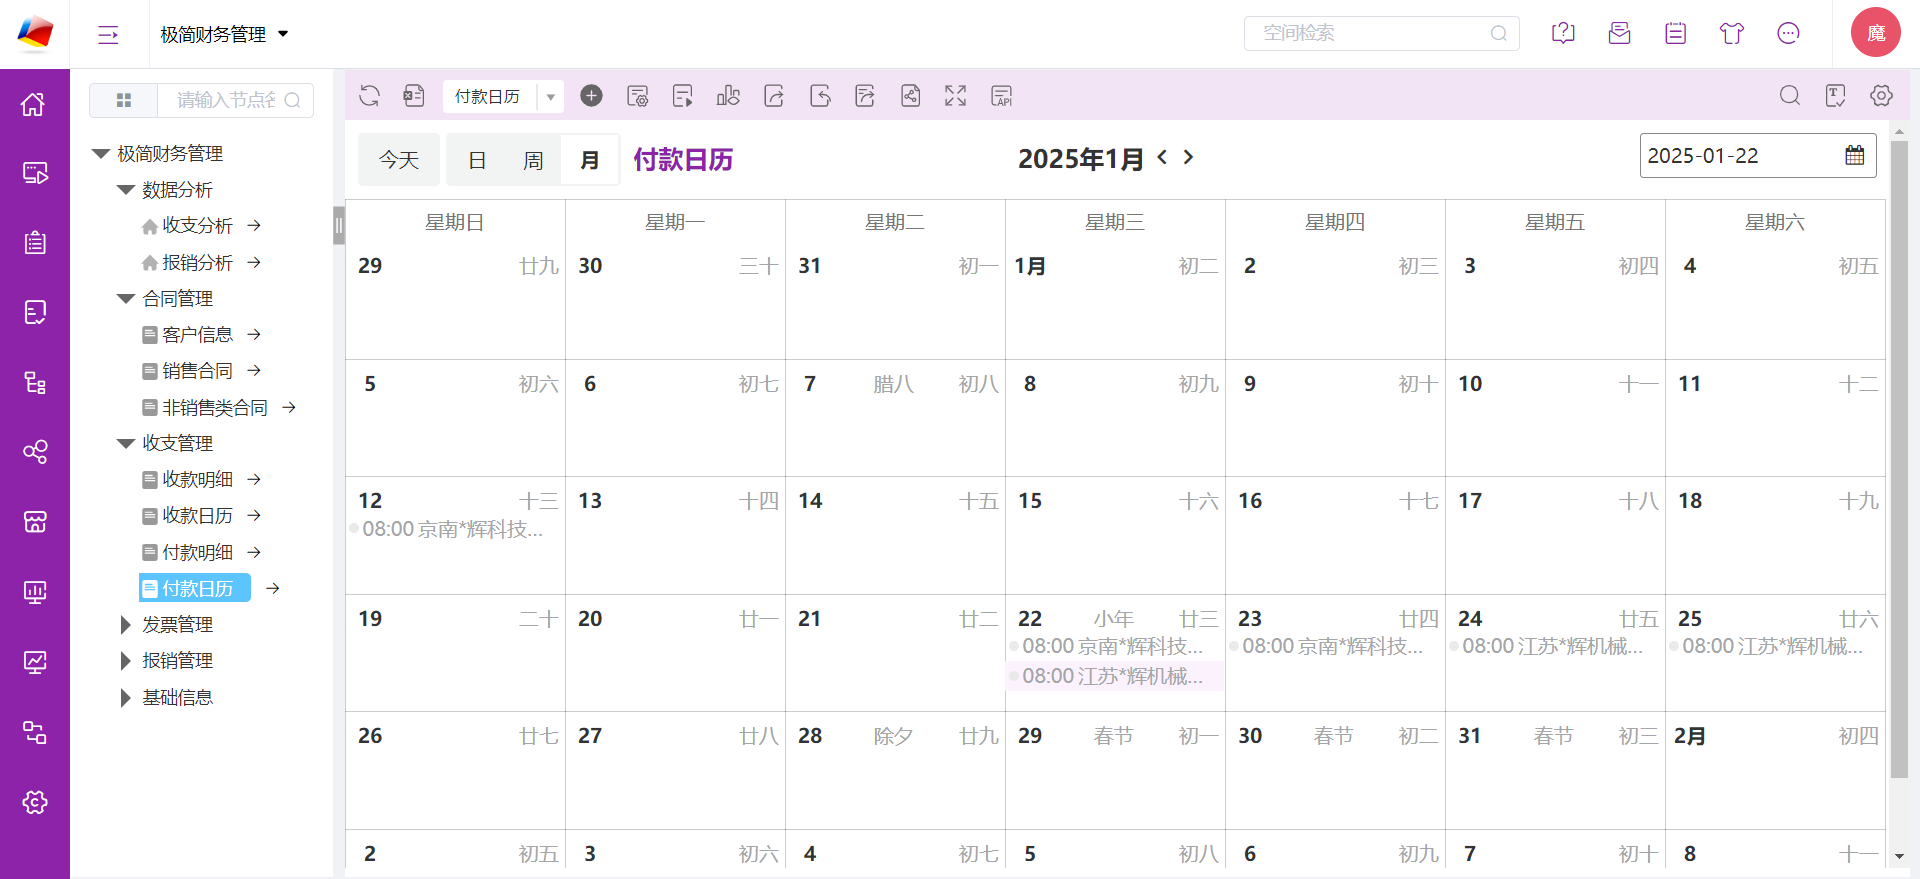Toggle fullscreen with the expand arrows icon
Image resolution: width=1920 pixels, height=879 pixels.
coord(956,96)
